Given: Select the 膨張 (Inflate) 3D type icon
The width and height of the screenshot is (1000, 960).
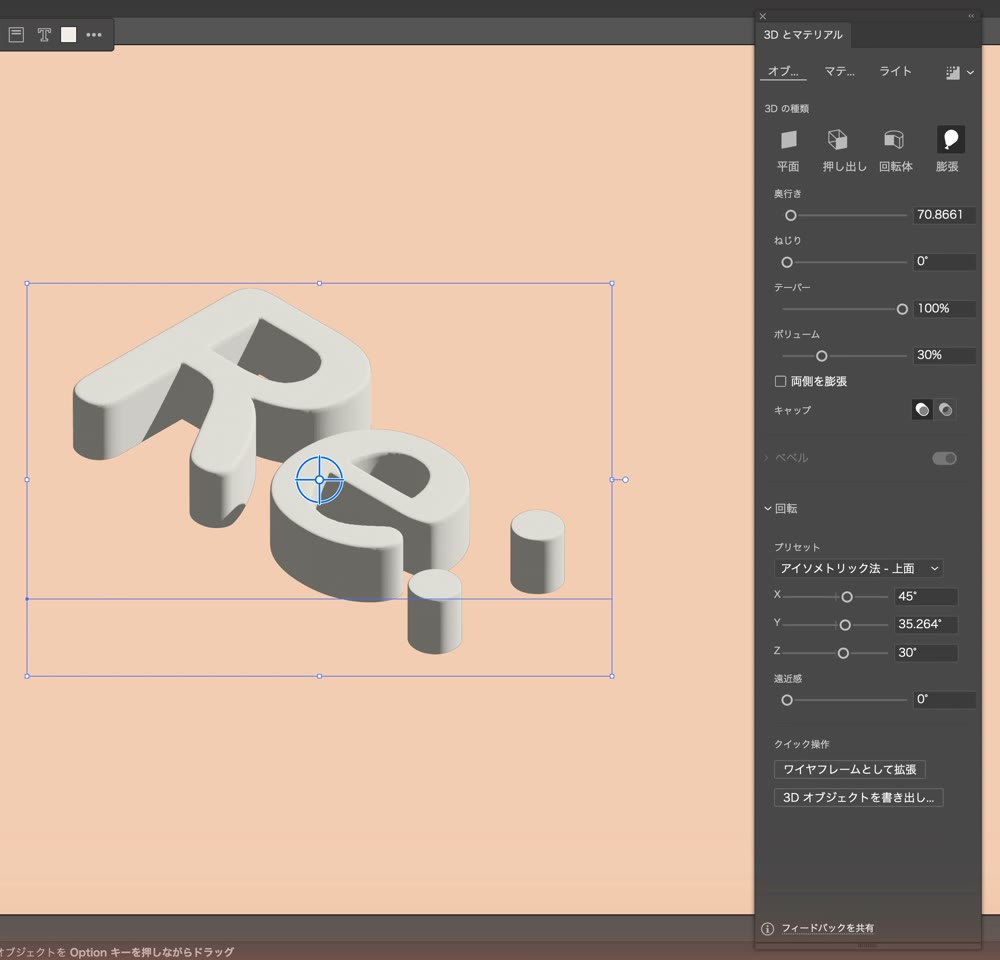Looking at the screenshot, I should click(950, 139).
